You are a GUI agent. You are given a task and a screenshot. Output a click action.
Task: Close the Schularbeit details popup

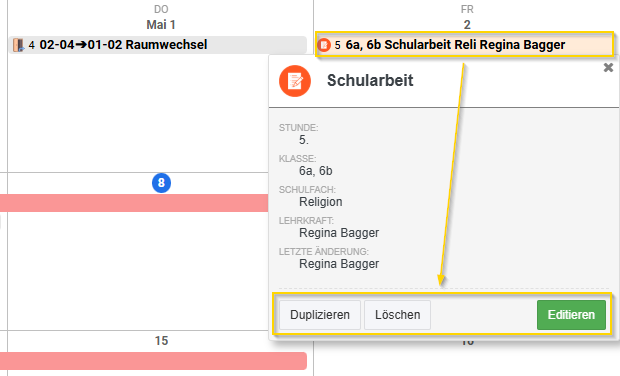608,68
